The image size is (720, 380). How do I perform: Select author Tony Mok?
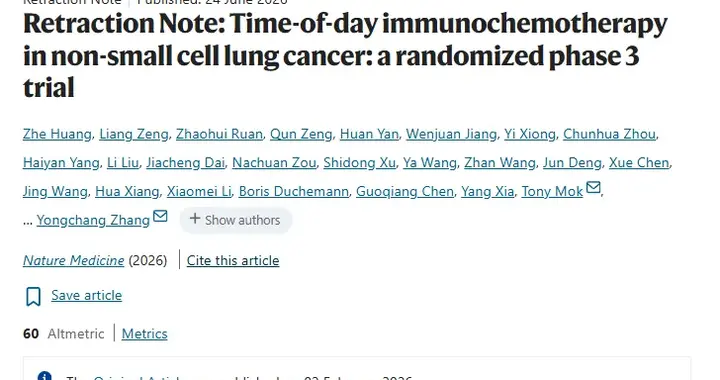552,191
